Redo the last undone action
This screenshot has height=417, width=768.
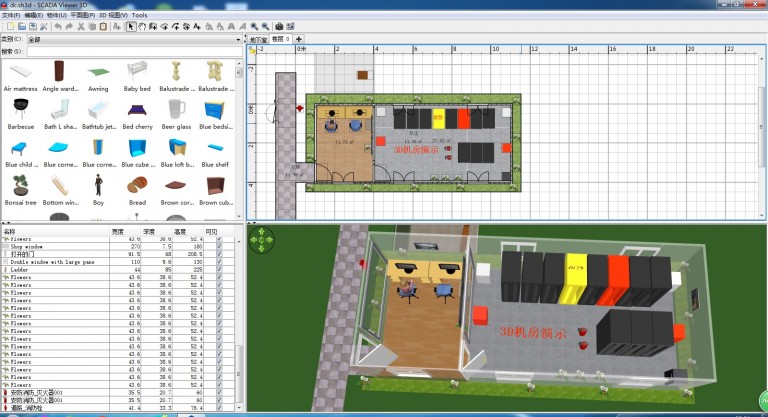pos(69,26)
